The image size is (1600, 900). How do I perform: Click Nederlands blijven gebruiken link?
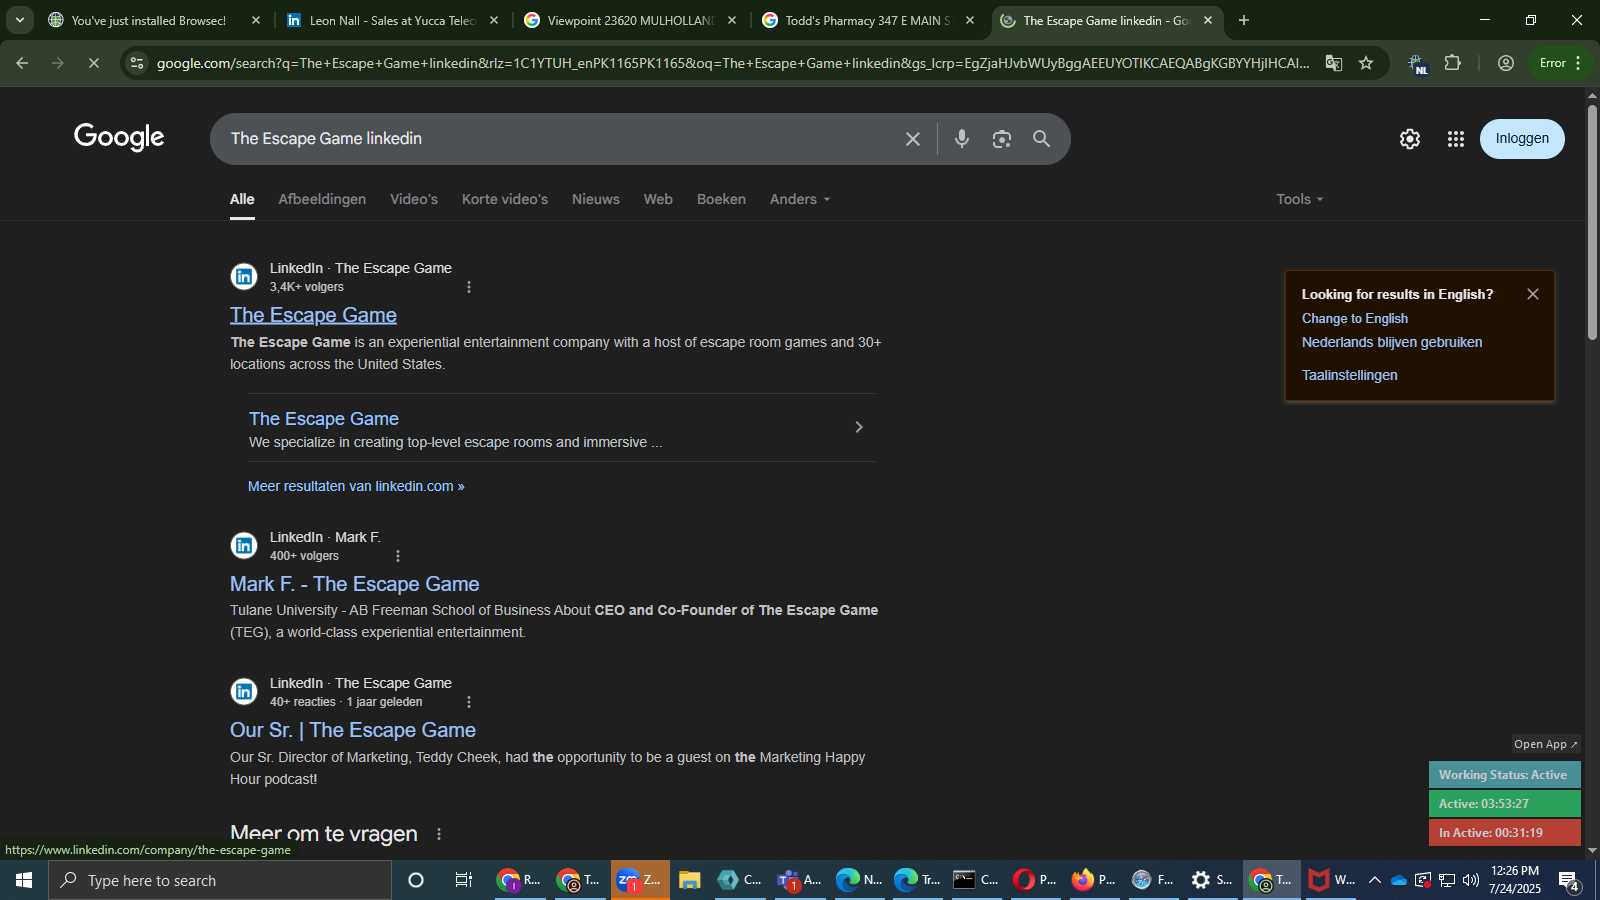tap(1392, 342)
